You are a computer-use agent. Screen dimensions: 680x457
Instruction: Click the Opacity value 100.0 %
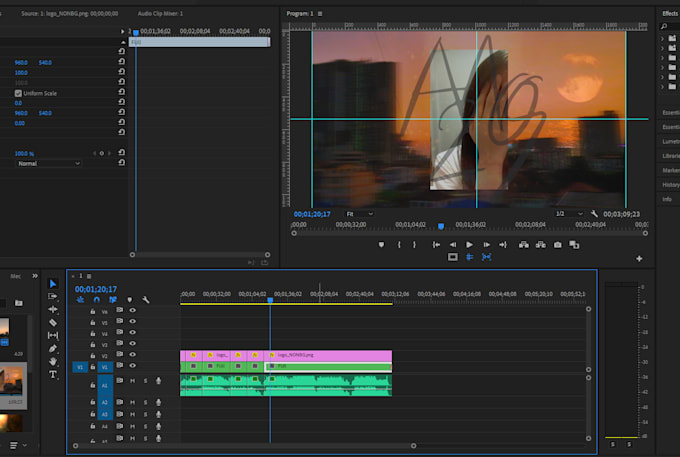[23, 153]
